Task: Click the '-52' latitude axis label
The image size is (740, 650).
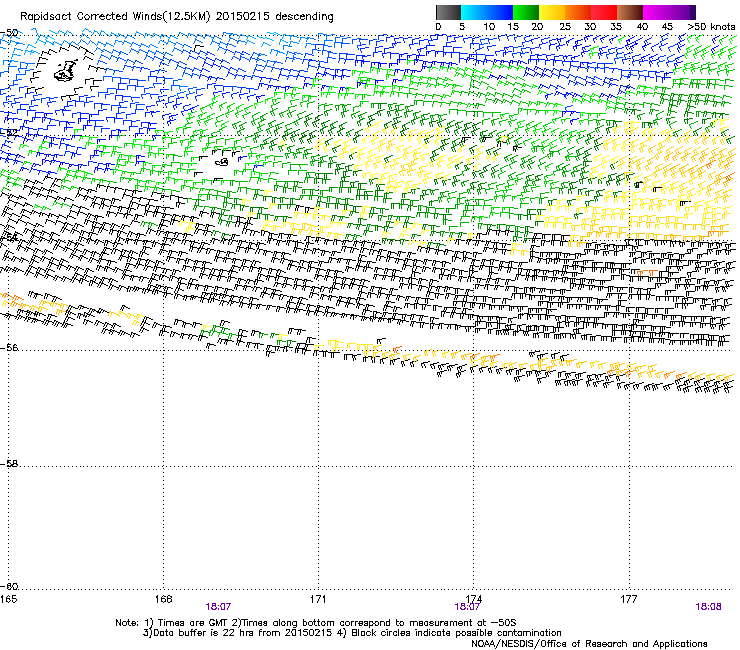Action: point(9,133)
